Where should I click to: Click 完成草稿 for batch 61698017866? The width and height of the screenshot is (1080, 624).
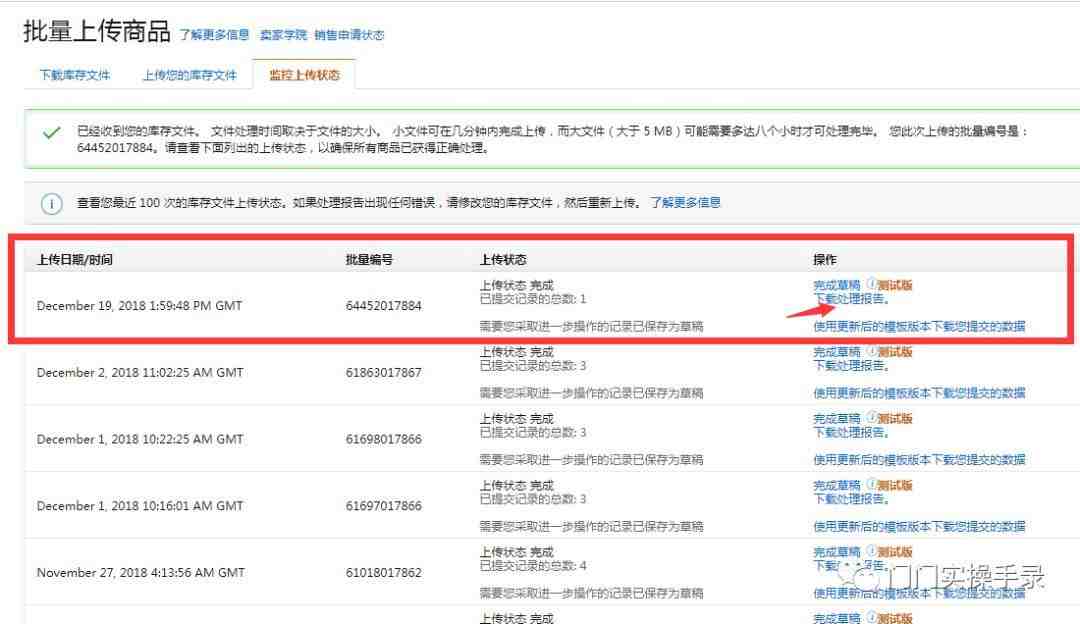(837, 418)
